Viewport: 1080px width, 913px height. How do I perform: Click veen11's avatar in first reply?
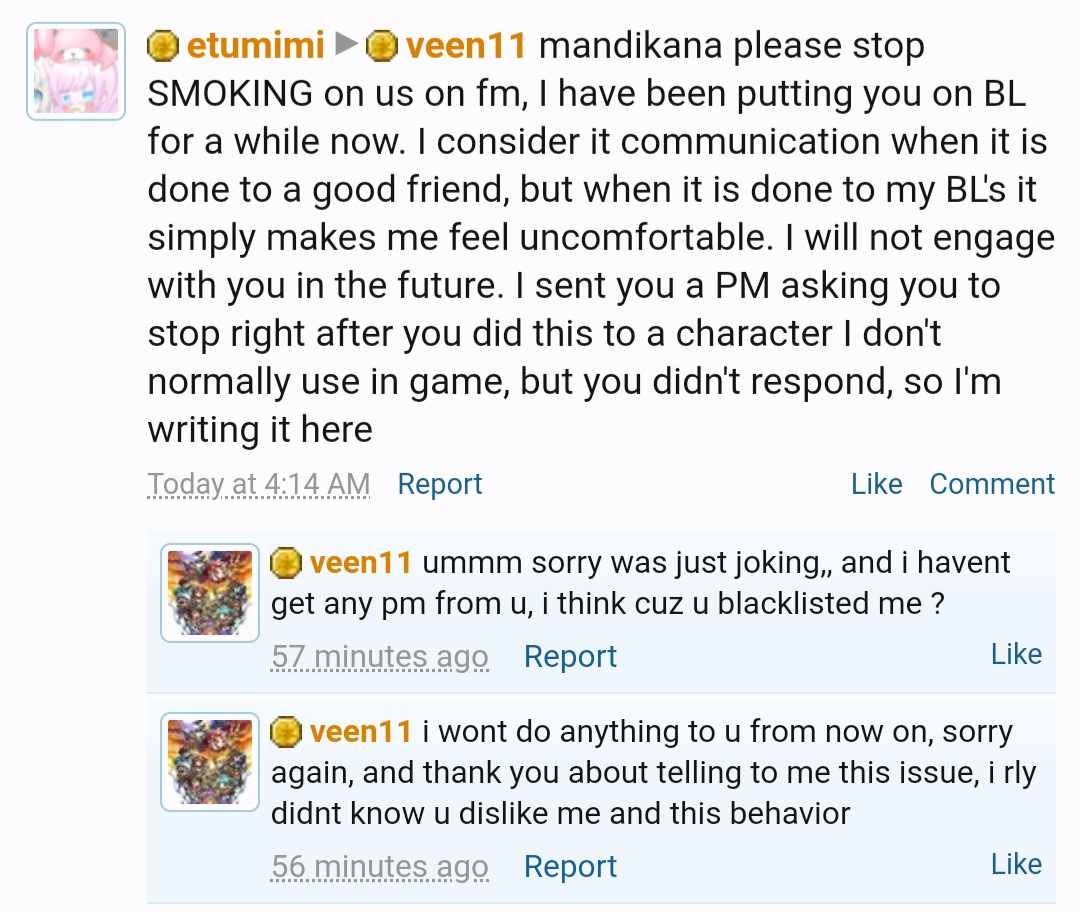[210, 593]
